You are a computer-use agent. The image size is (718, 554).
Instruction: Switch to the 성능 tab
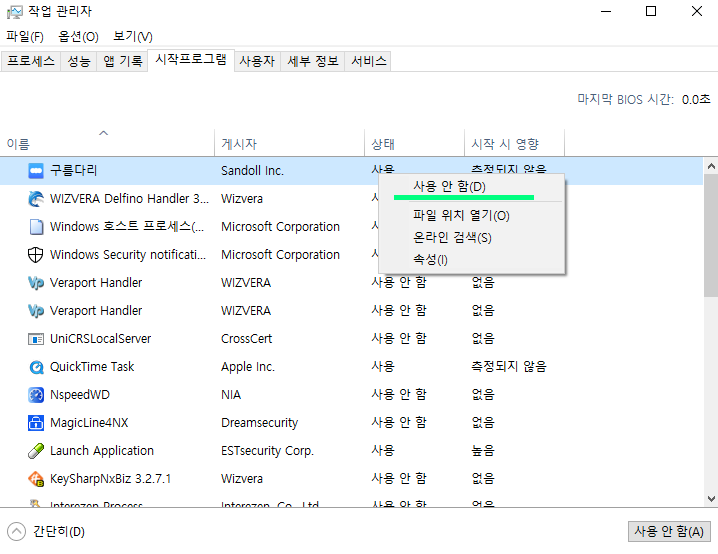pyautogui.click(x=79, y=61)
